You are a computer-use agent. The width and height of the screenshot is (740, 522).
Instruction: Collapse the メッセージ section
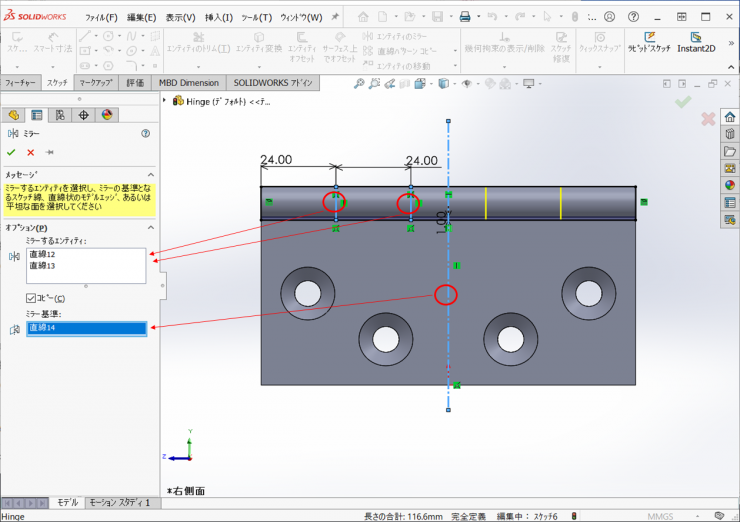(151, 174)
